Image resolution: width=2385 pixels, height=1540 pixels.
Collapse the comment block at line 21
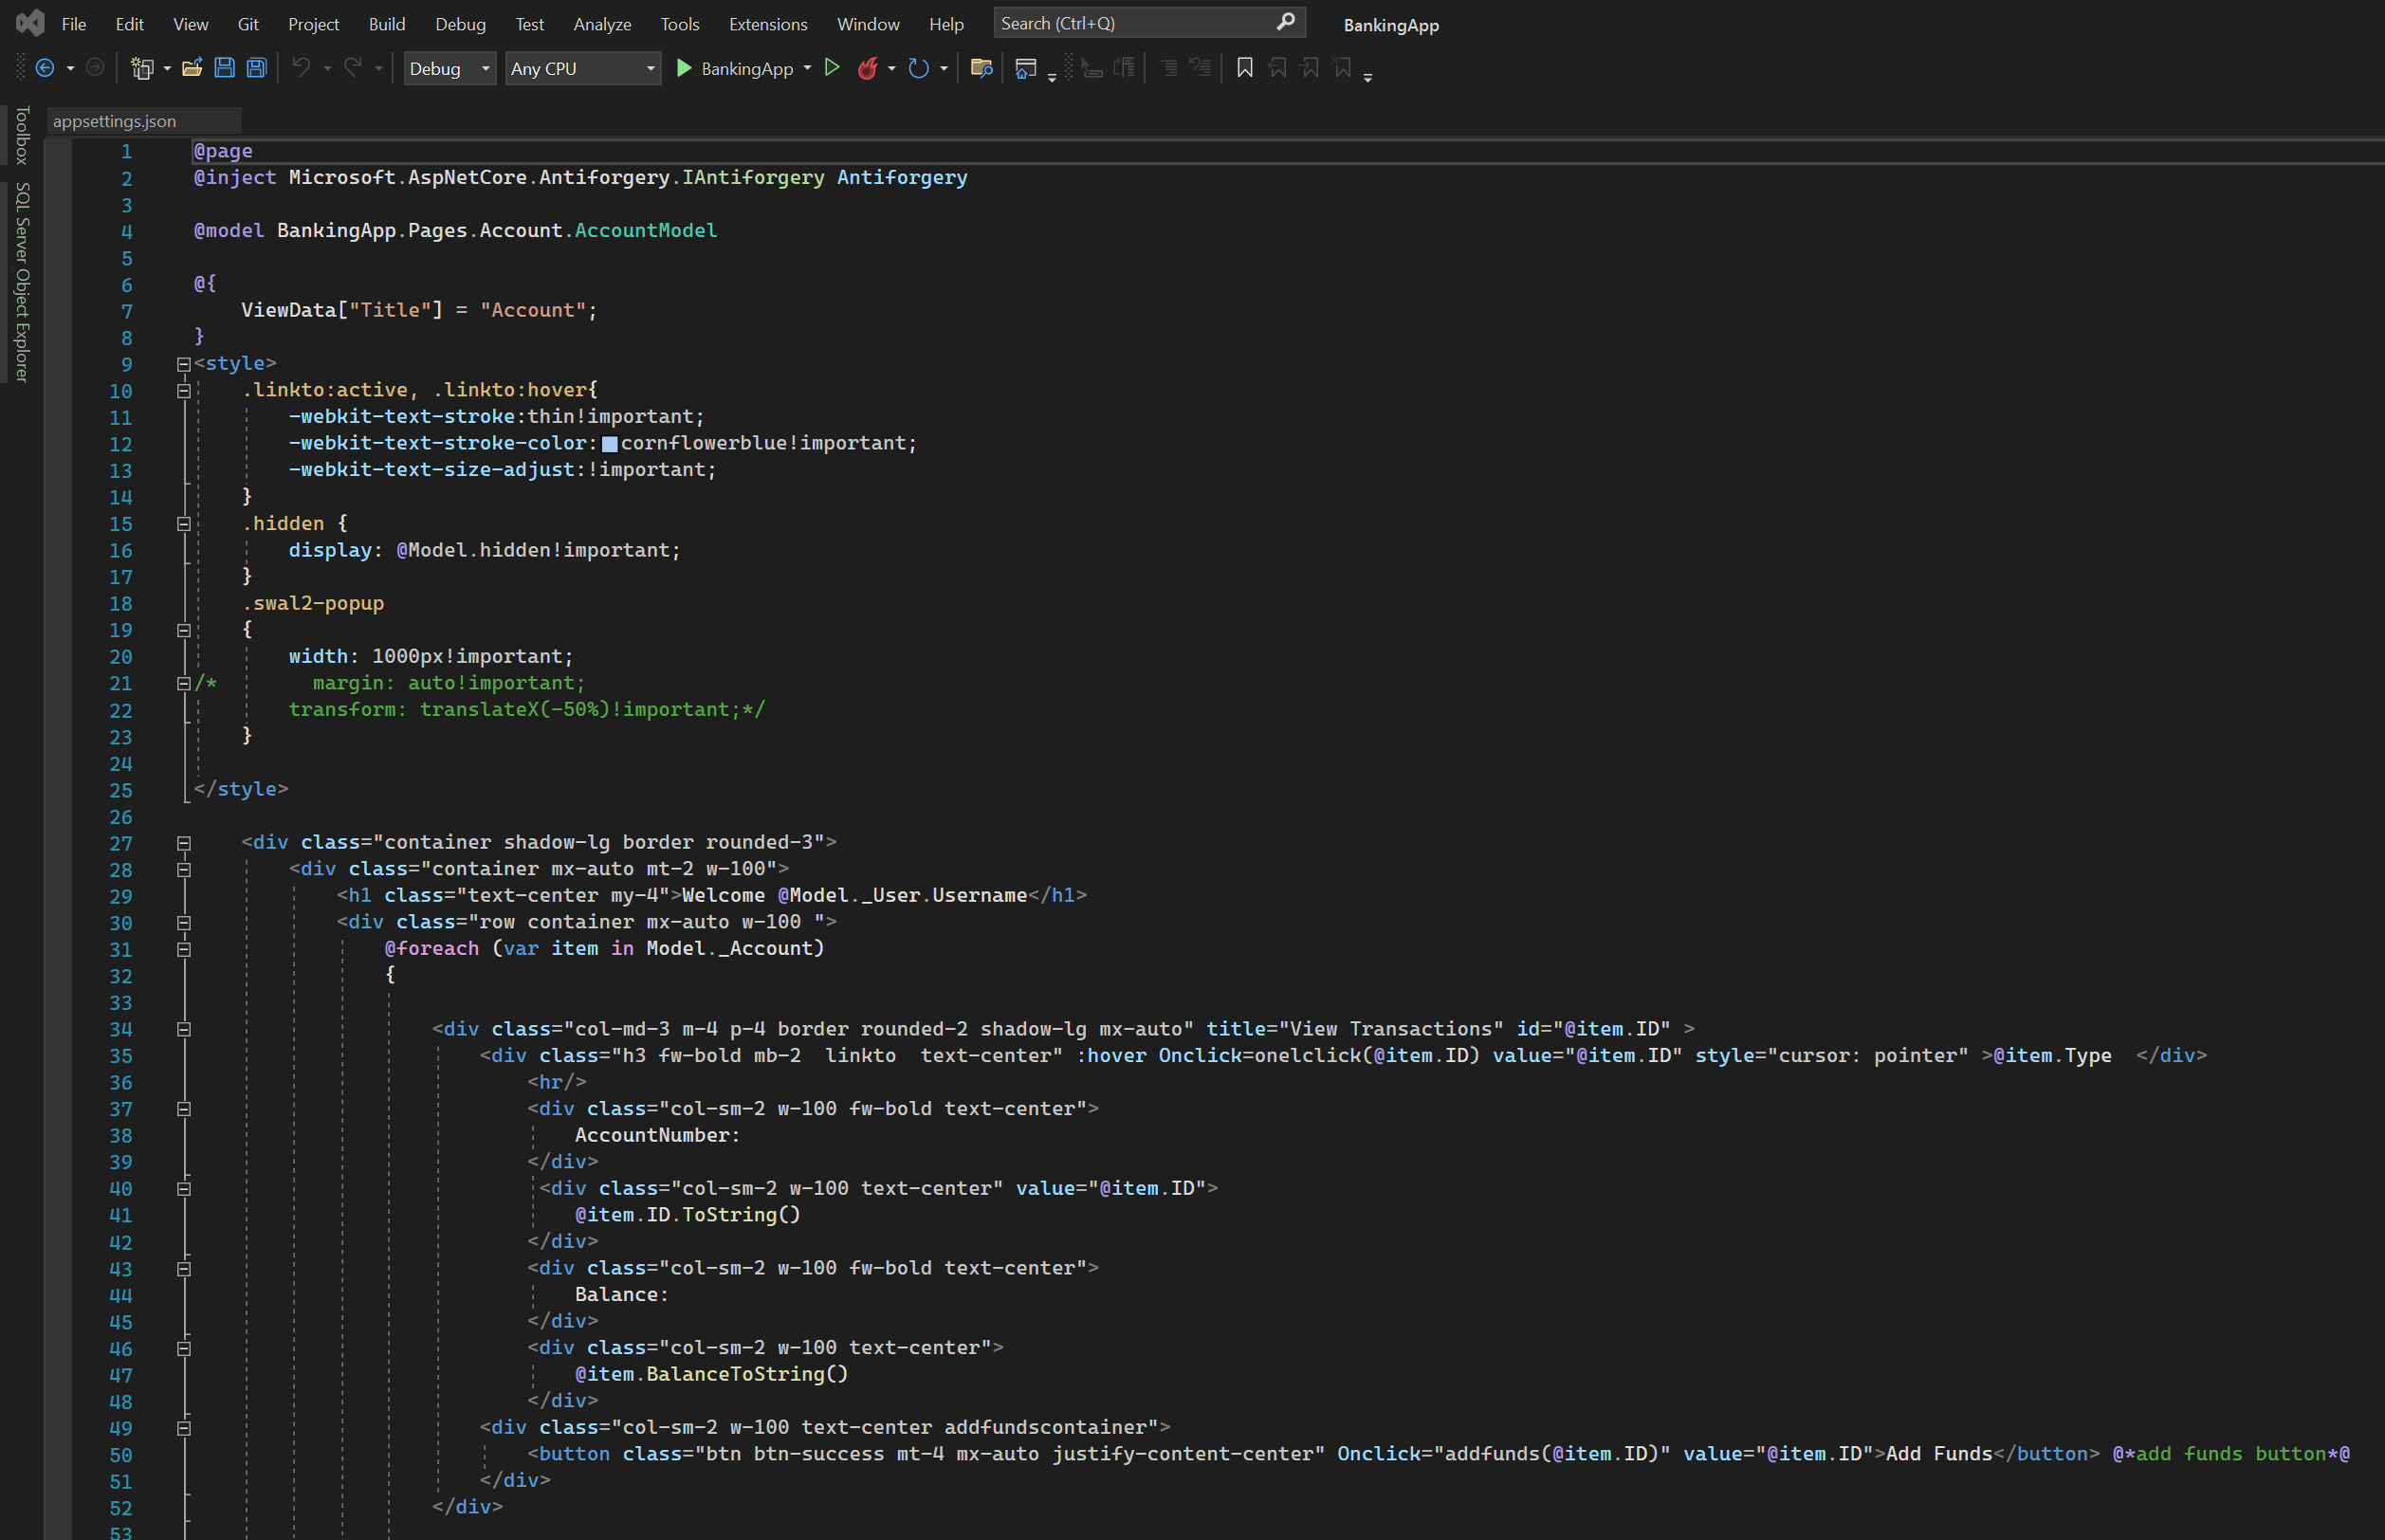pyautogui.click(x=184, y=683)
